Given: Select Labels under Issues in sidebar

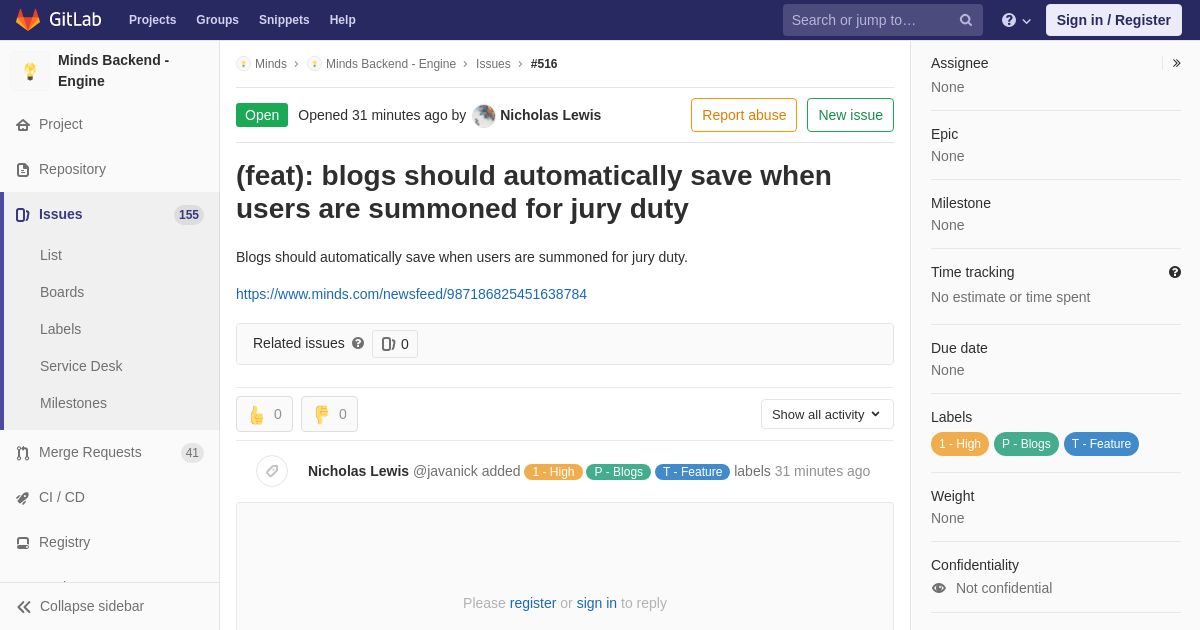Looking at the screenshot, I should point(61,329).
